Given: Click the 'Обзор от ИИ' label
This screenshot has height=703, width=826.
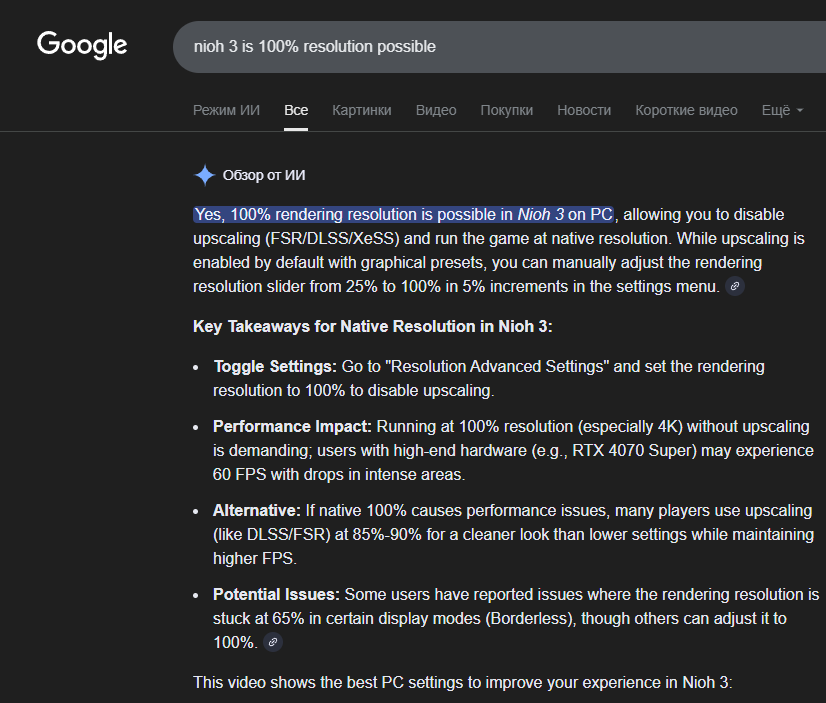Looking at the screenshot, I should pyautogui.click(x=264, y=176).
